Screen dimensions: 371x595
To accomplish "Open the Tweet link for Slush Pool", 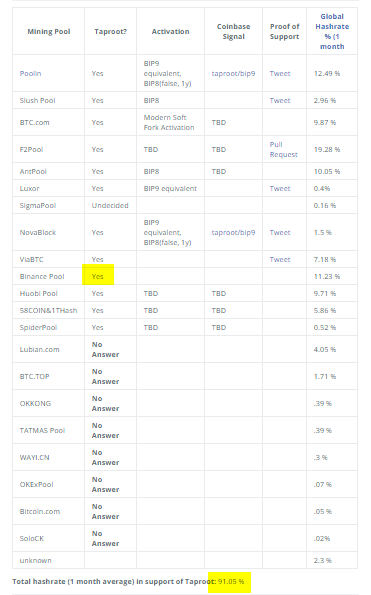I will pos(280,100).
